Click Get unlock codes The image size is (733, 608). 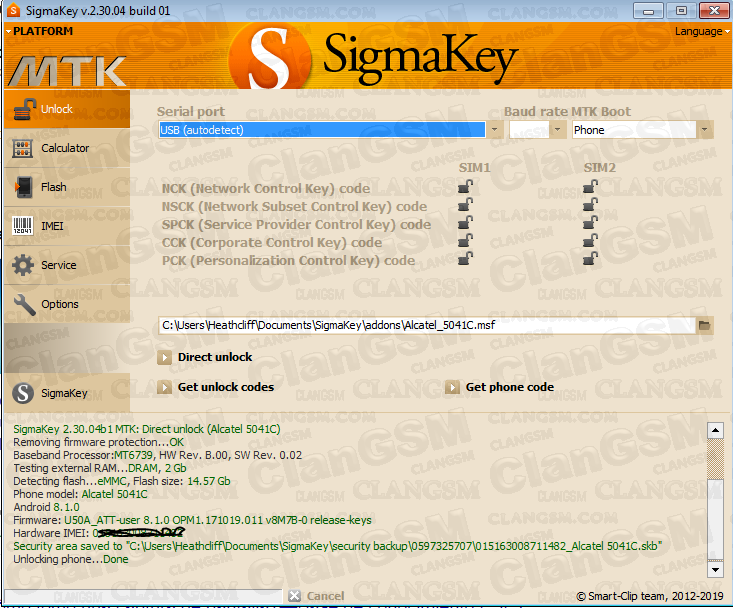point(226,387)
